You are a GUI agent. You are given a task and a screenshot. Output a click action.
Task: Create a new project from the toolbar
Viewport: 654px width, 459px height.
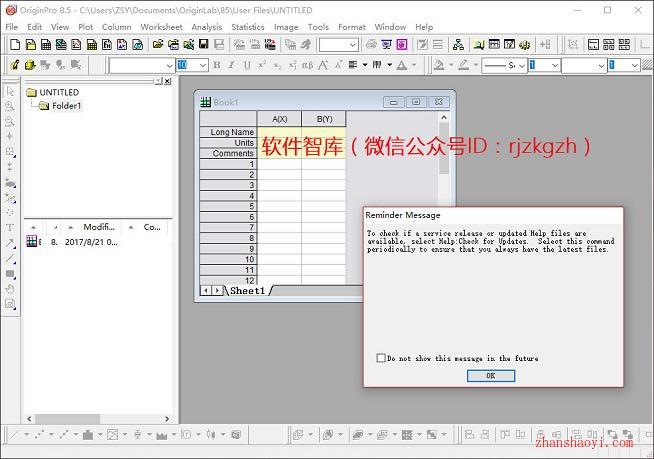tap(15, 44)
